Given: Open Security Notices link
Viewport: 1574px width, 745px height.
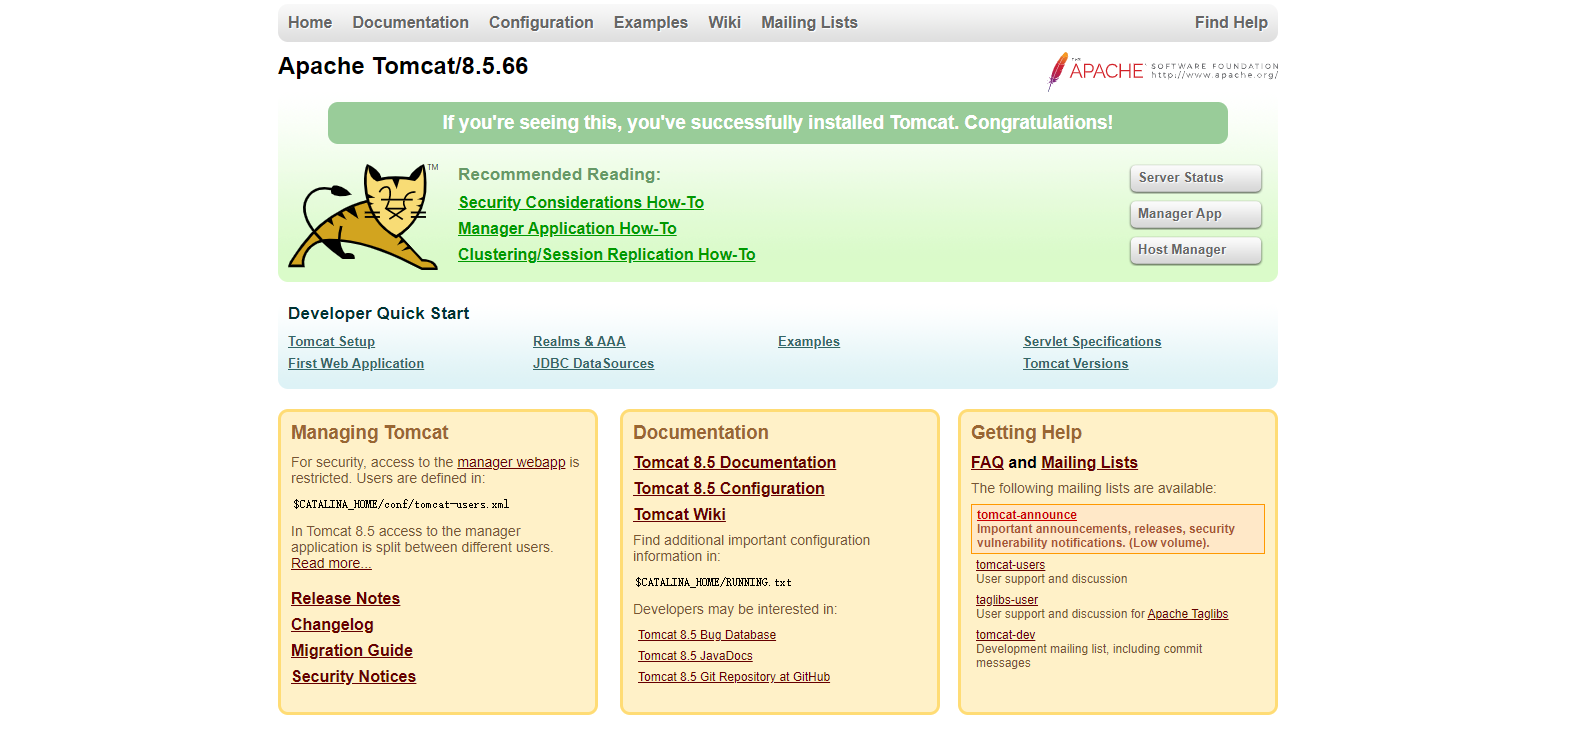Looking at the screenshot, I should point(354,676).
